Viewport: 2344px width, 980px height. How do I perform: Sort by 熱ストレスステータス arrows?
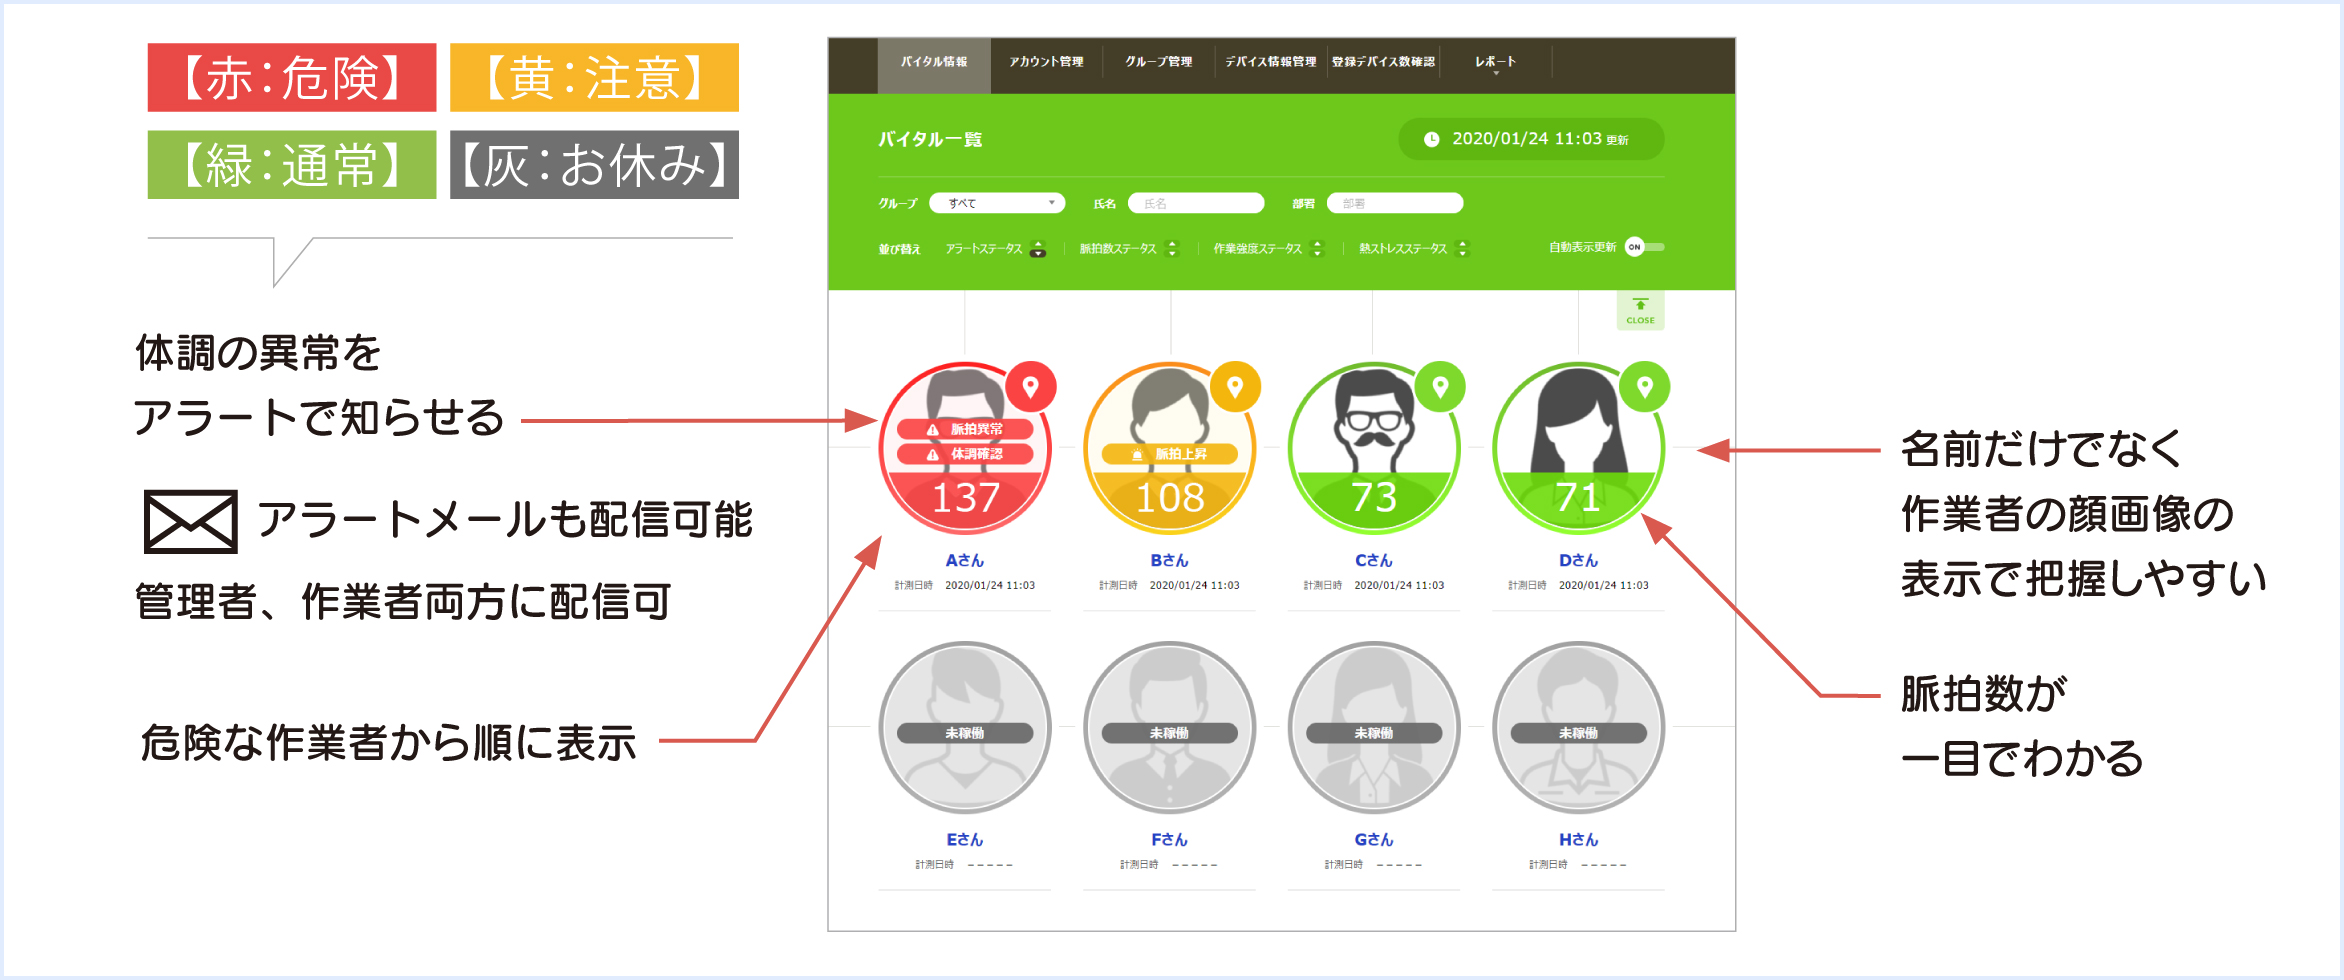click(1462, 249)
